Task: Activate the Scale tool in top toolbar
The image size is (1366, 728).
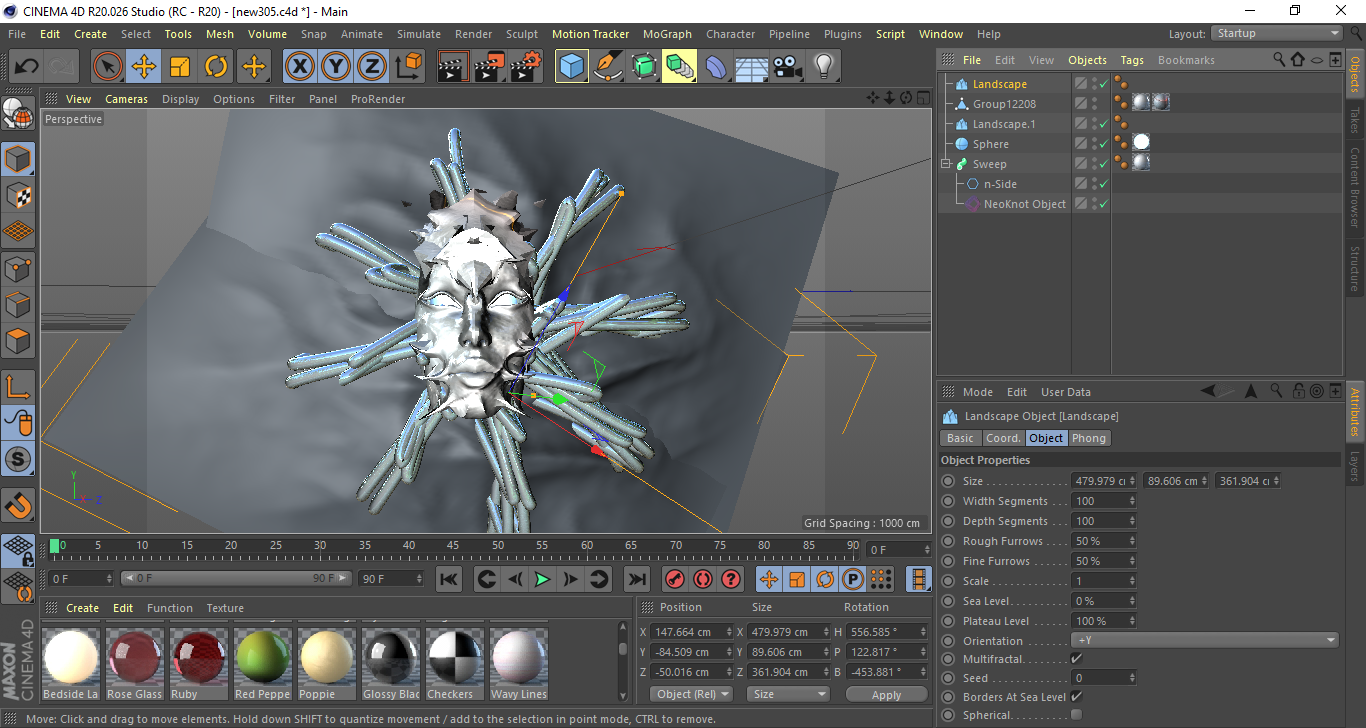Action: (180, 67)
